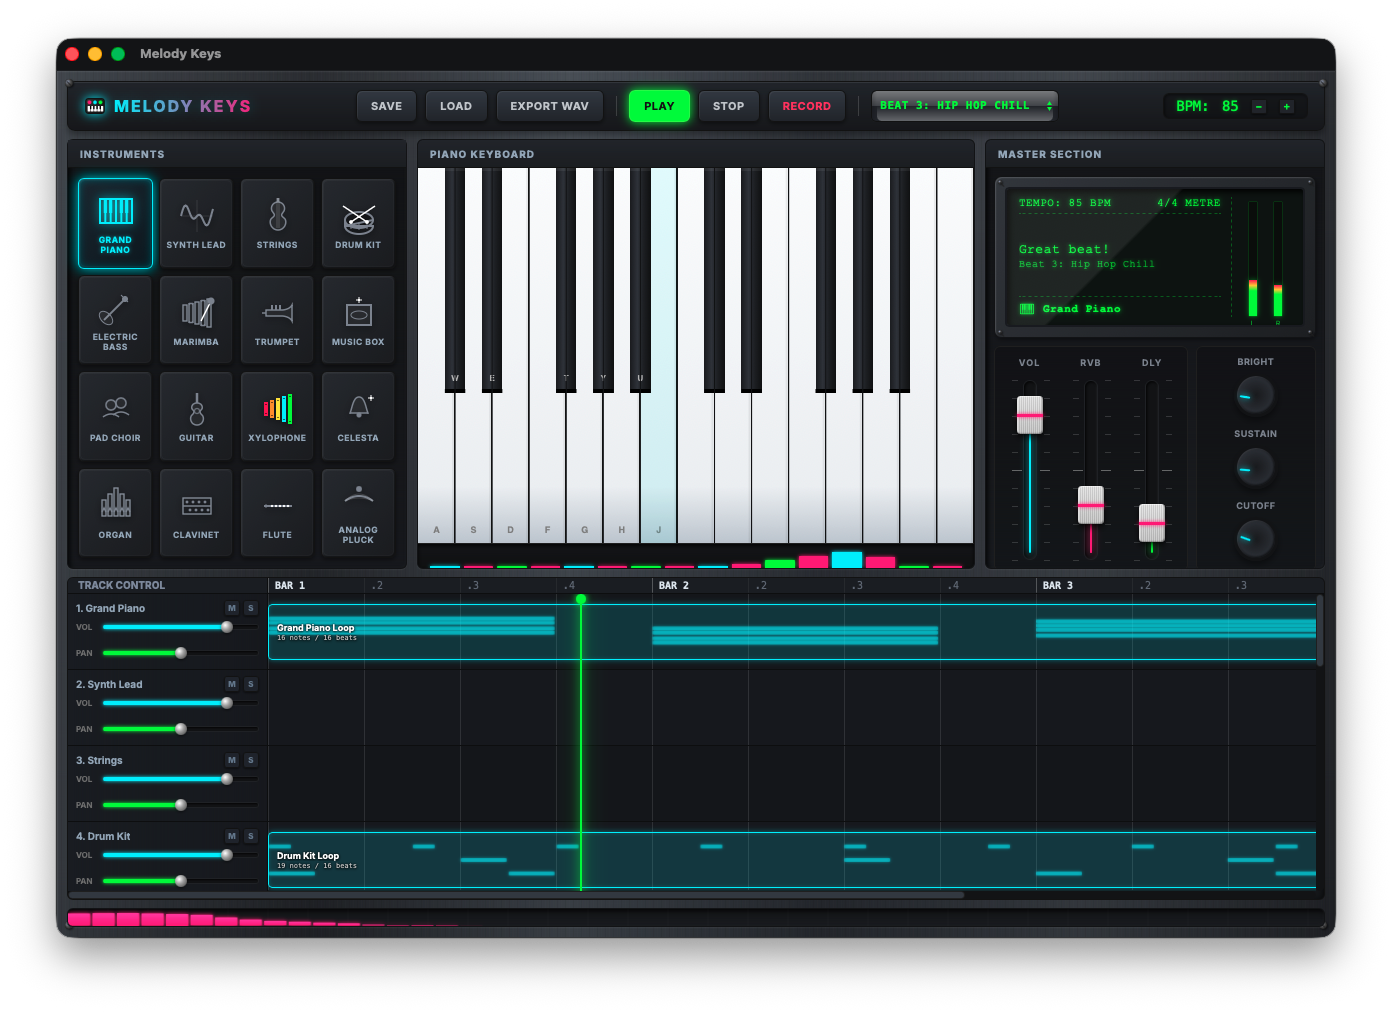Choose the Strings instrument
1392x1012 pixels.
[277, 223]
